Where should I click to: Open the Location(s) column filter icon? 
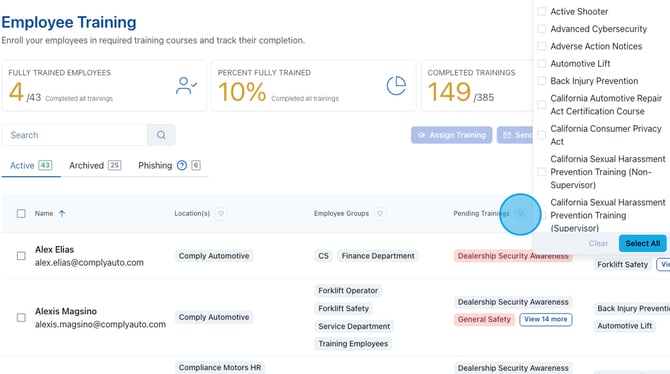221,213
